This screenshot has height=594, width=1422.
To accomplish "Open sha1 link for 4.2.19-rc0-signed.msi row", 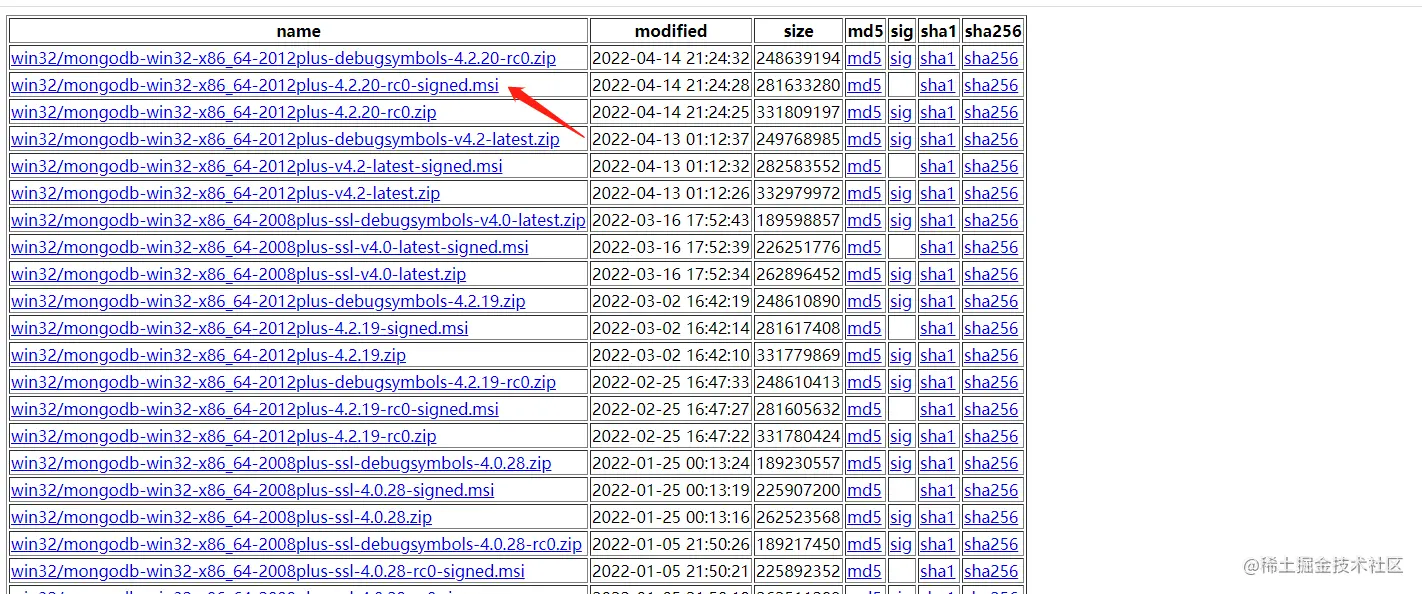I will 937,409.
